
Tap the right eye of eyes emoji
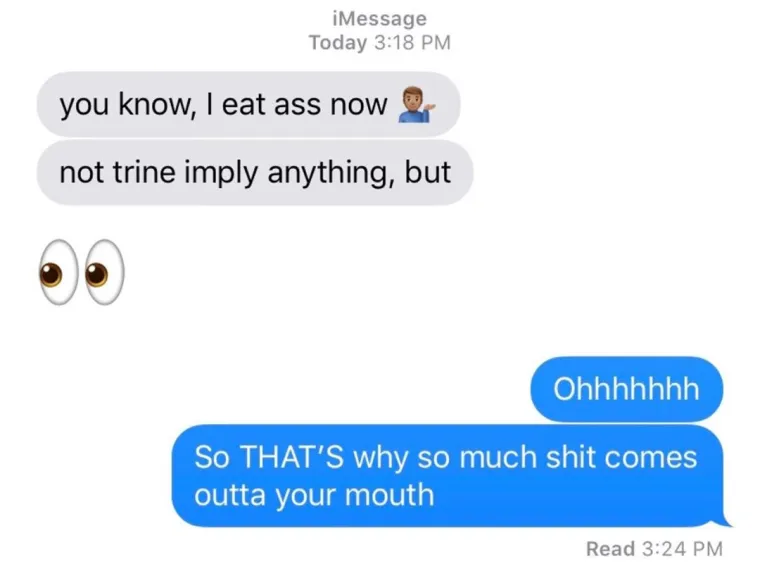(x=104, y=272)
